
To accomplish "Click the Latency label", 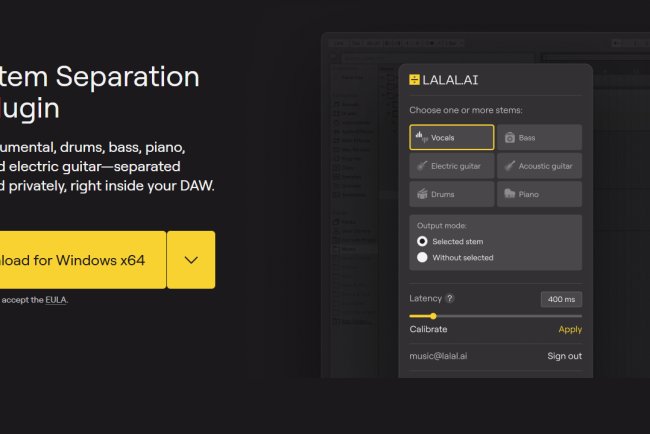I will (x=425, y=298).
